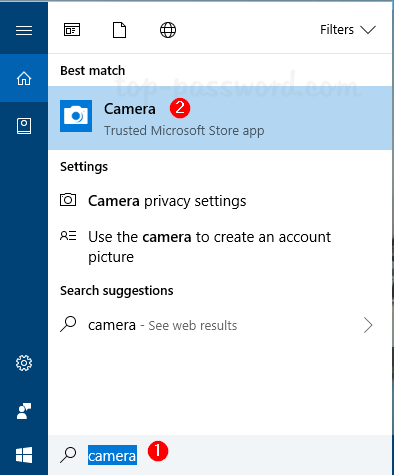Image resolution: width=394 pixels, height=475 pixels.
Task: Open the Windows Start button
Action: 24,455
